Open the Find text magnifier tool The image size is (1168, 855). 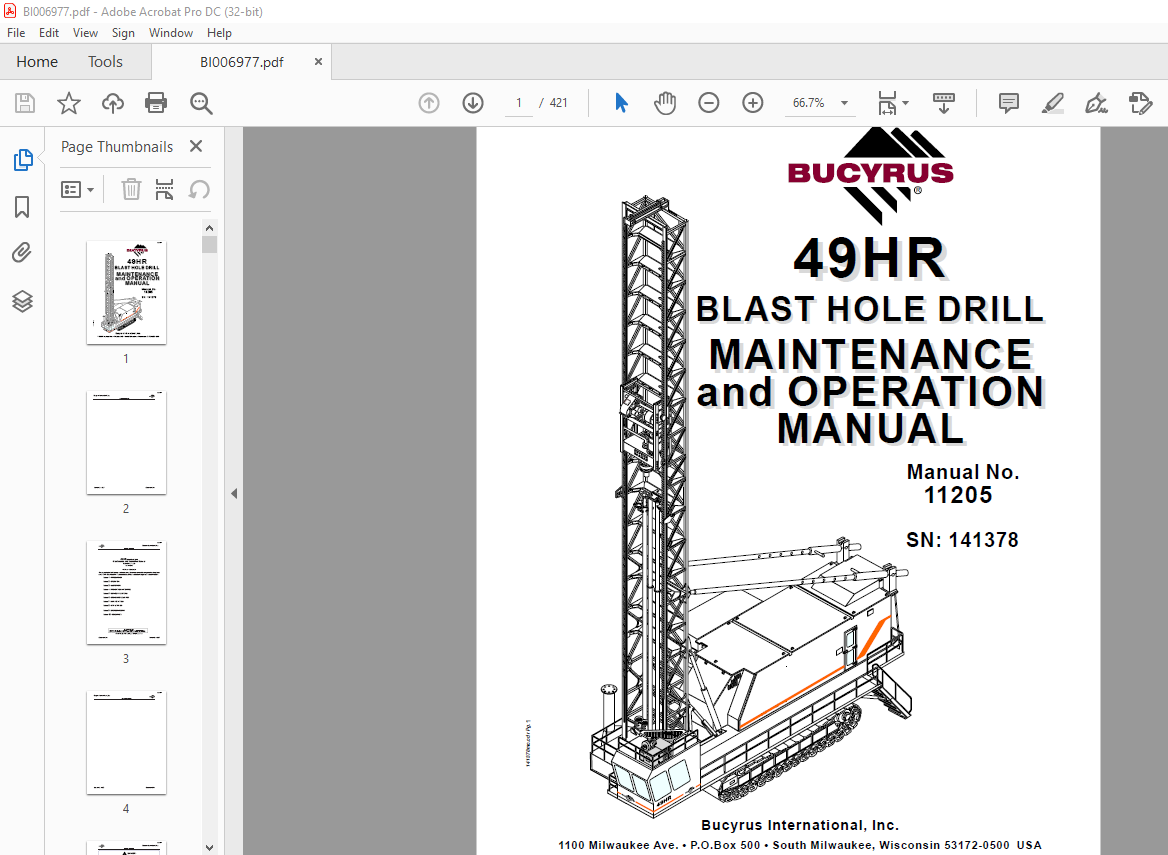click(x=201, y=103)
